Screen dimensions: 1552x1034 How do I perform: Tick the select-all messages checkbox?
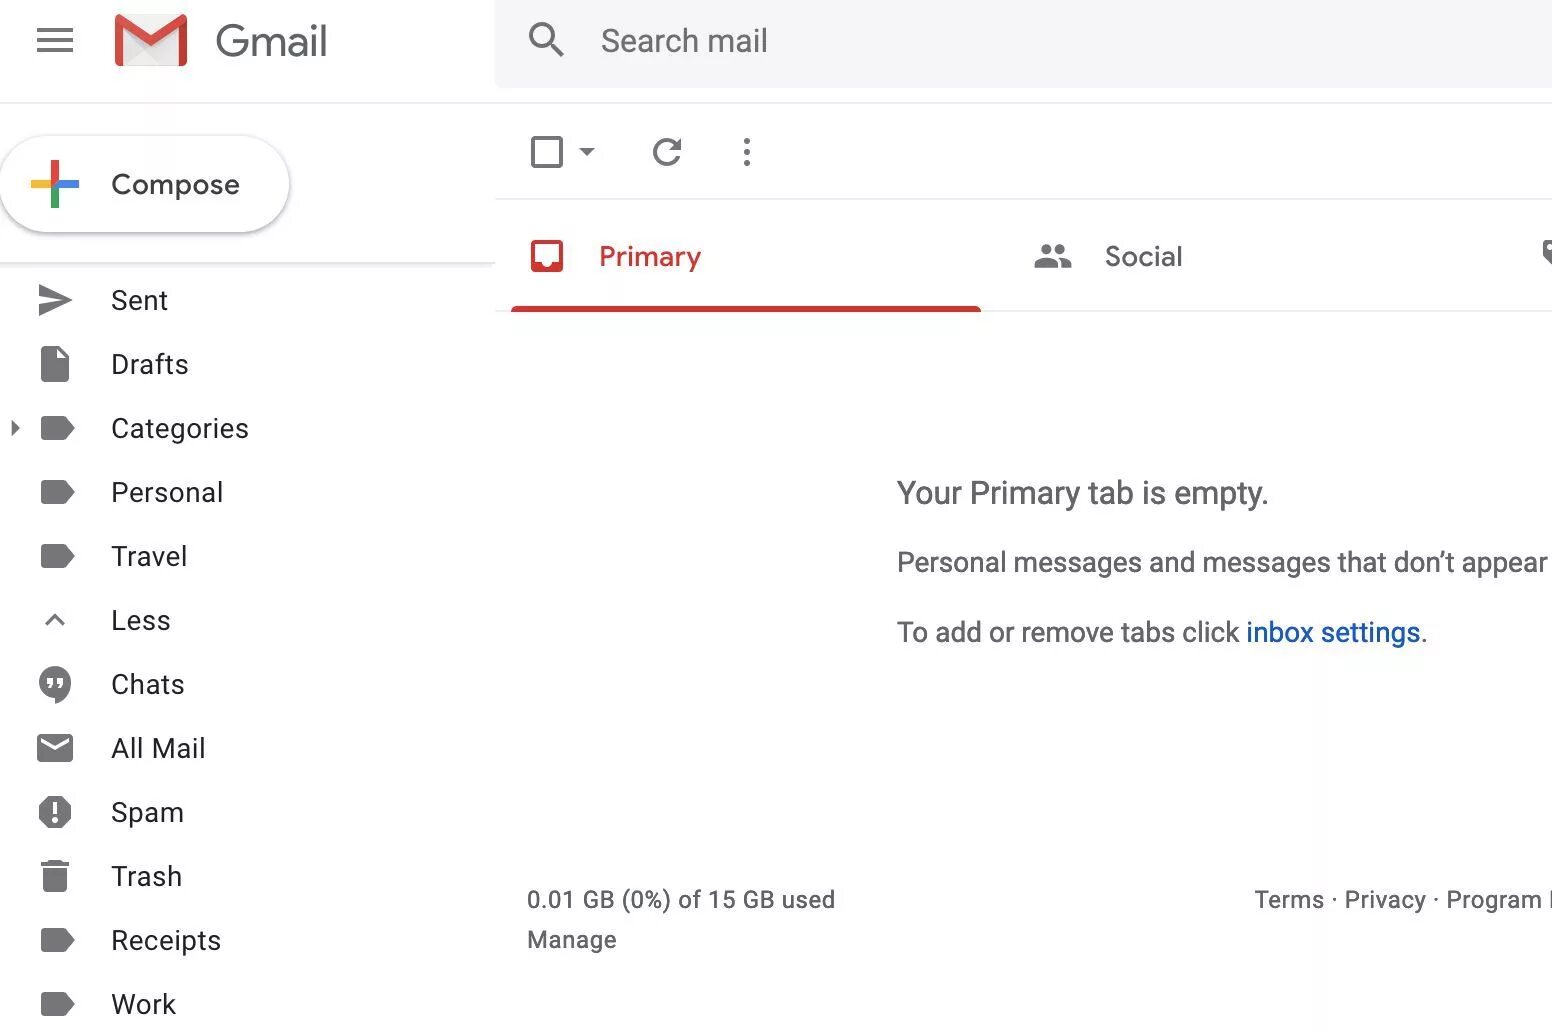click(x=547, y=152)
